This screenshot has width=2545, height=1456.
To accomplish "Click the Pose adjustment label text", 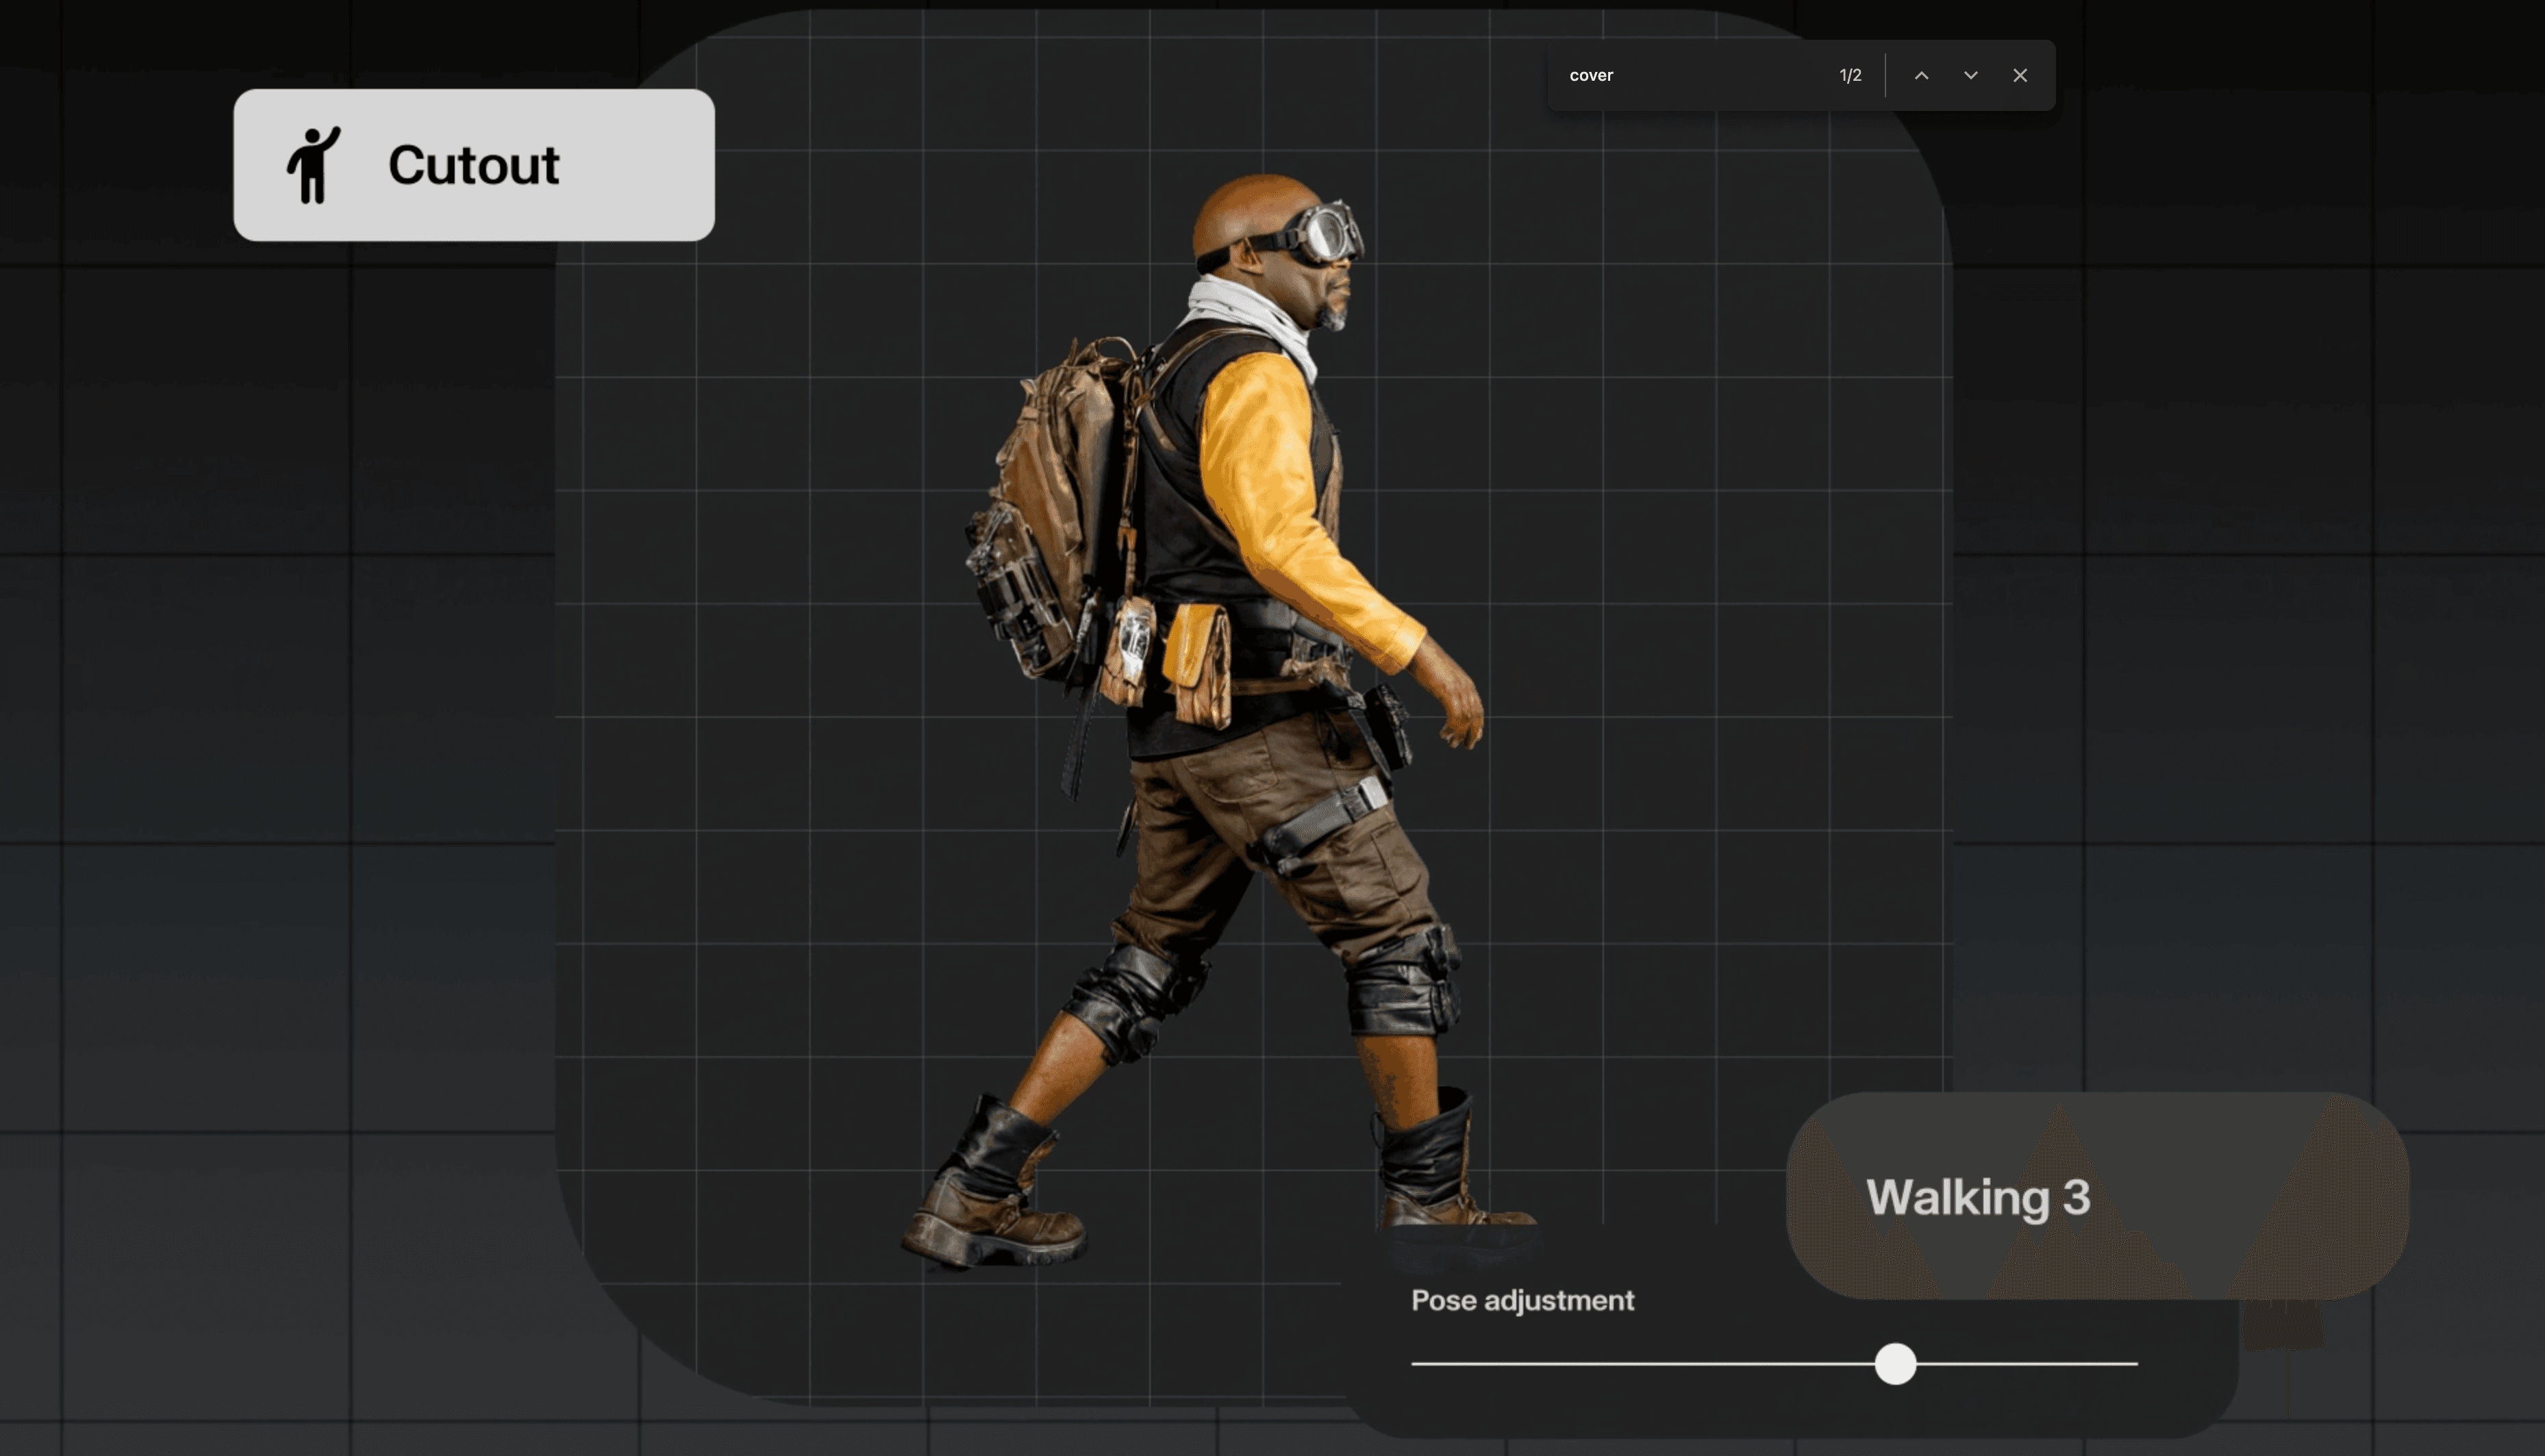I will (1522, 1300).
